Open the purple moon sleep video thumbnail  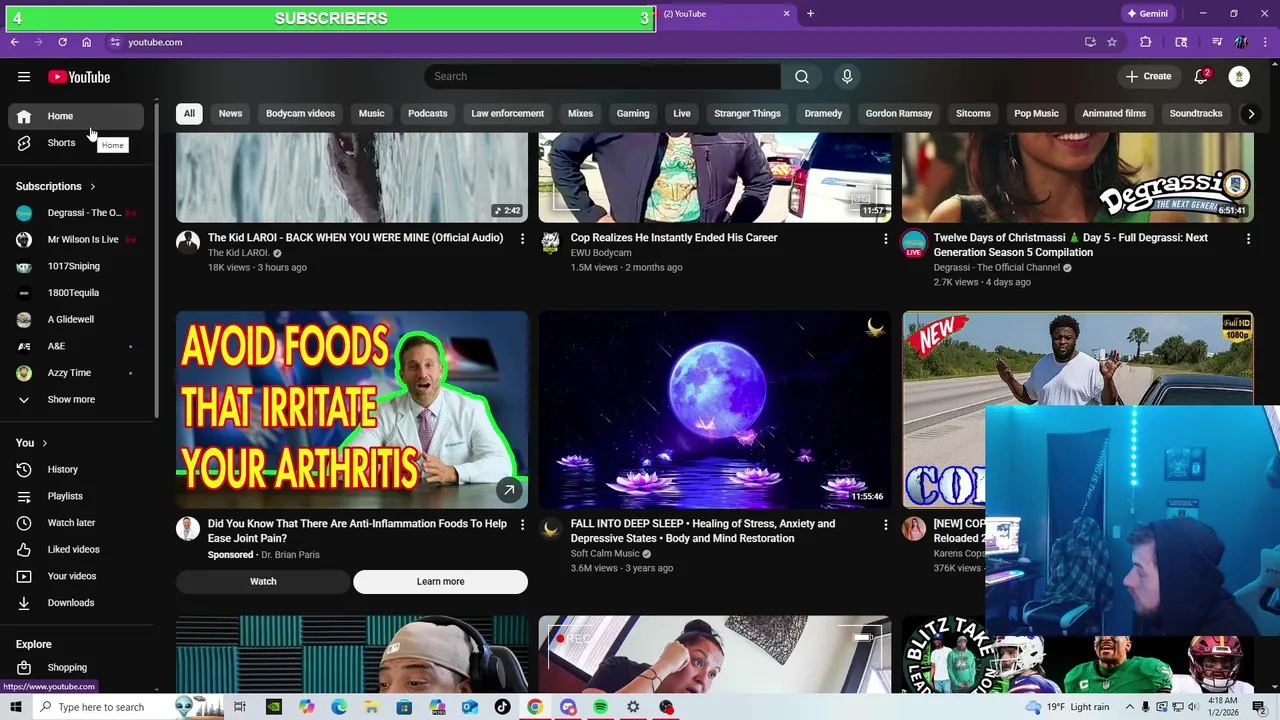[x=714, y=410]
